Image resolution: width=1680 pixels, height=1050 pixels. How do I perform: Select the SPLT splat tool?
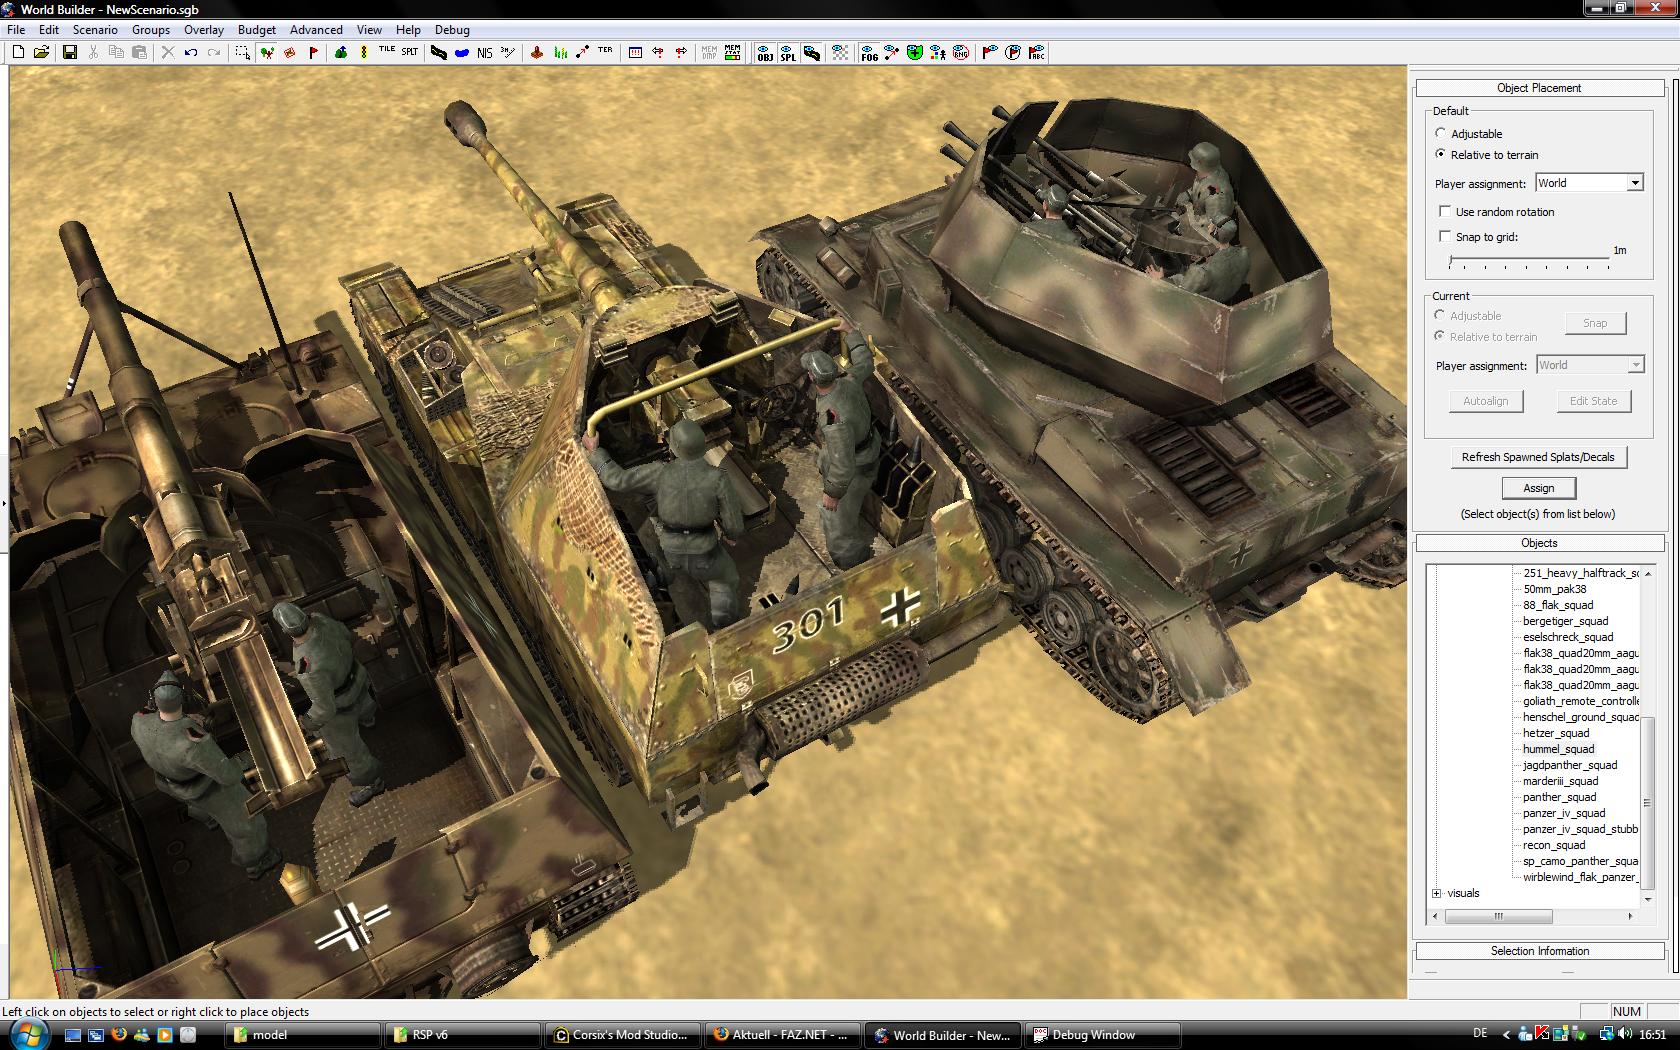[410, 51]
